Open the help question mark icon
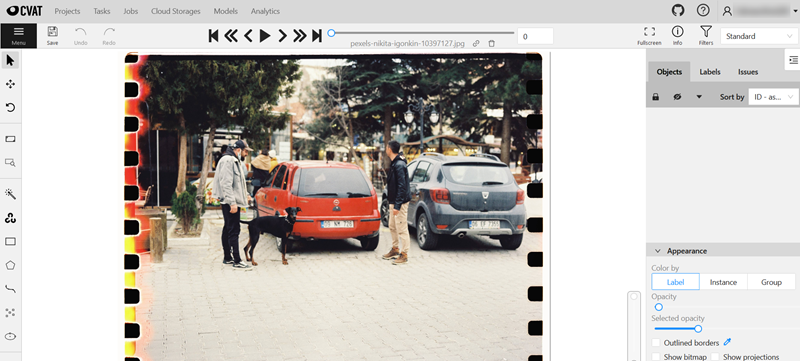The image size is (800, 361). [x=703, y=11]
